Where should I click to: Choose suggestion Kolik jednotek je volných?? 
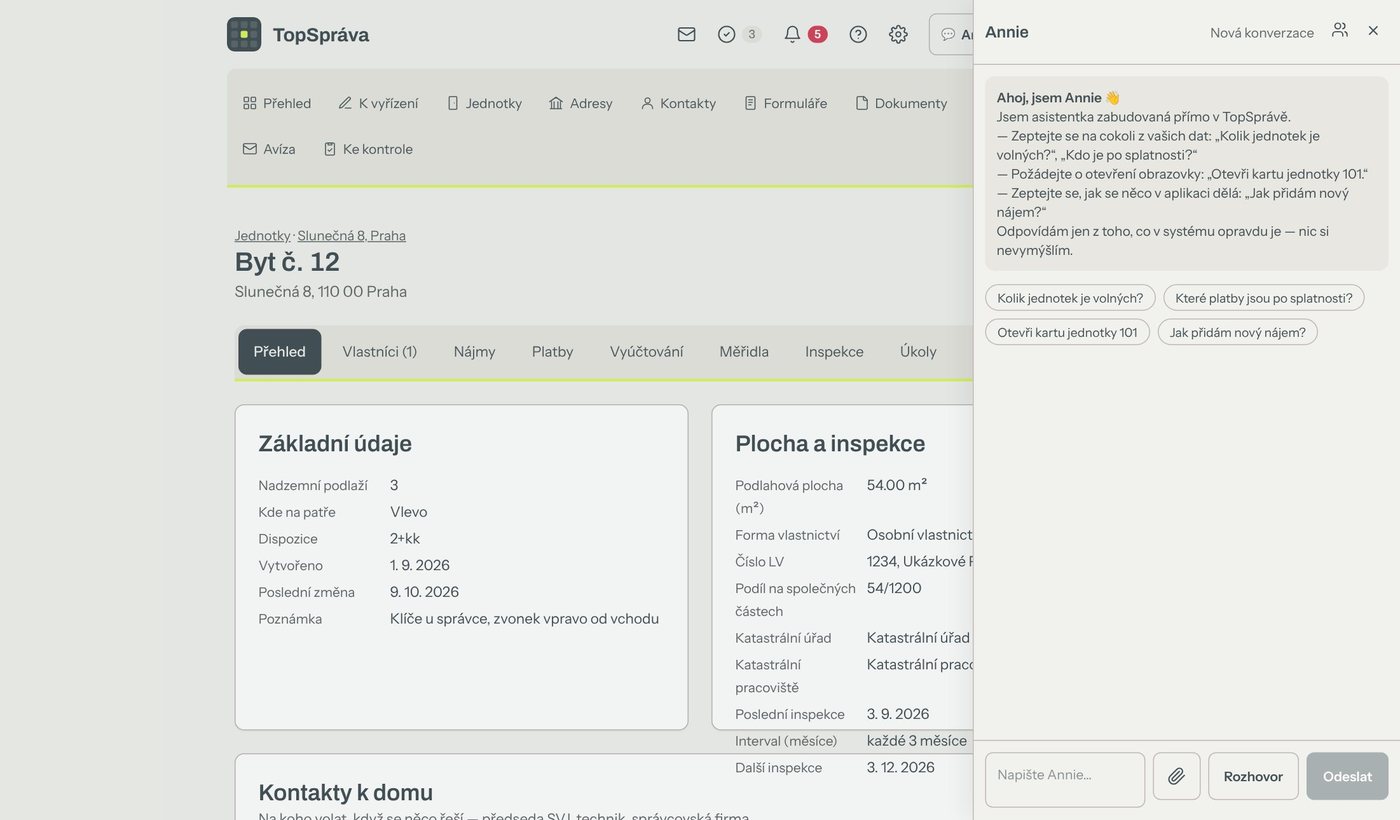[x=1070, y=298]
